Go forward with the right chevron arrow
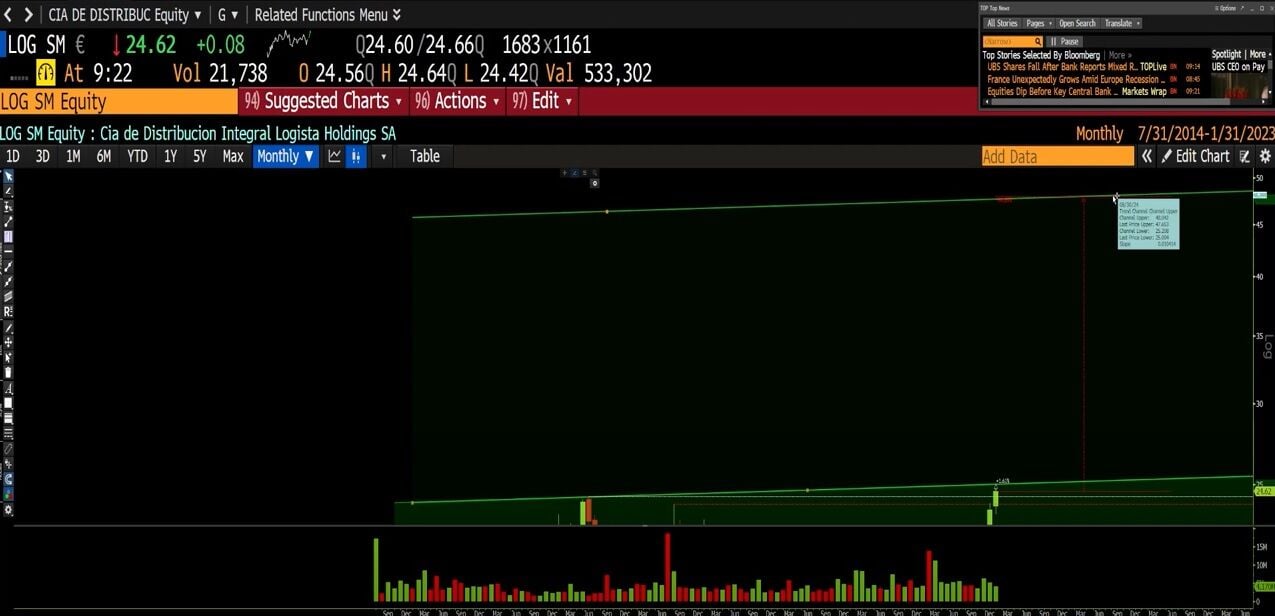 [x=28, y=15]
